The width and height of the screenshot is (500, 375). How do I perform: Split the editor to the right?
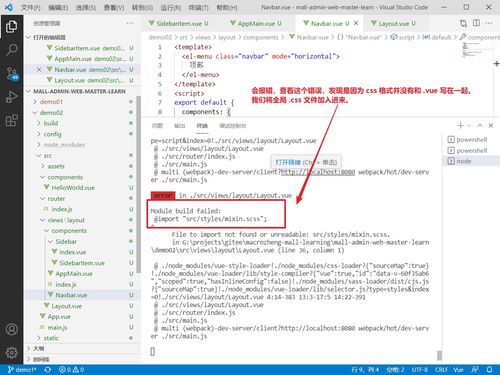click(x=476, y=23)
